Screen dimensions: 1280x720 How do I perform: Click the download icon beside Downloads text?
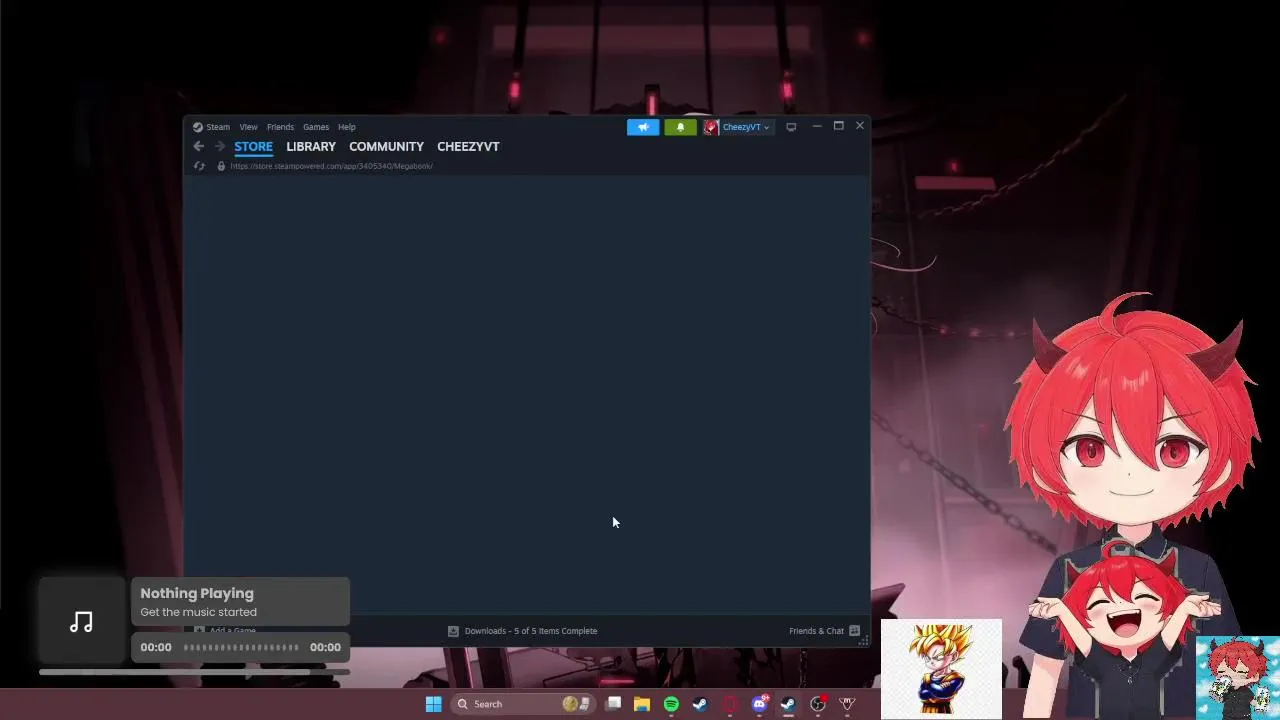(x=453, y=631)
